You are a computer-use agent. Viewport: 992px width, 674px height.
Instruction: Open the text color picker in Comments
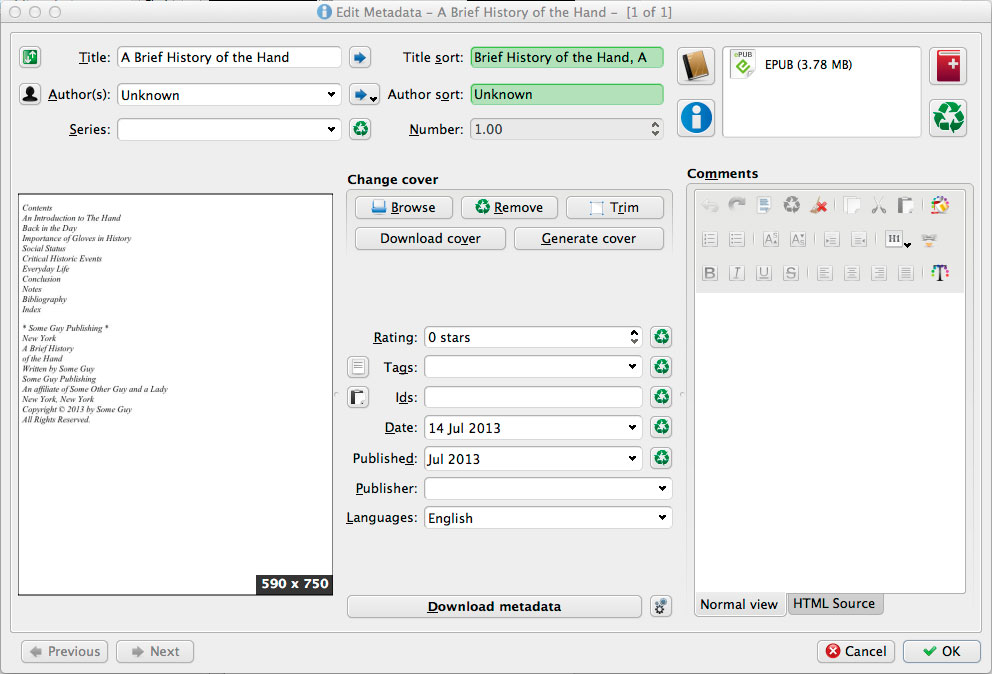point(939,272)
